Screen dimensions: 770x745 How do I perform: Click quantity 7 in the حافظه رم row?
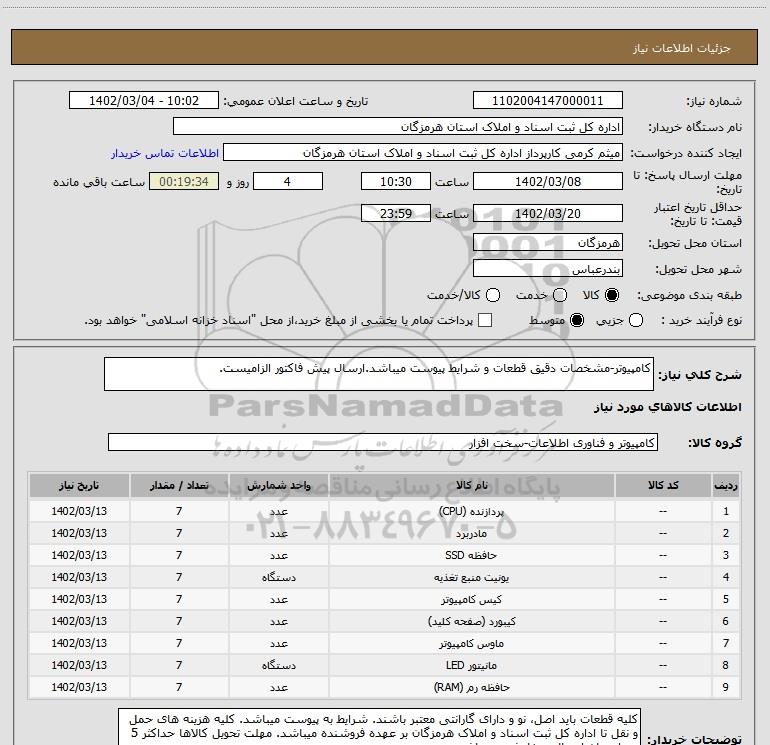pyautogui.click(x=179, y=688)
